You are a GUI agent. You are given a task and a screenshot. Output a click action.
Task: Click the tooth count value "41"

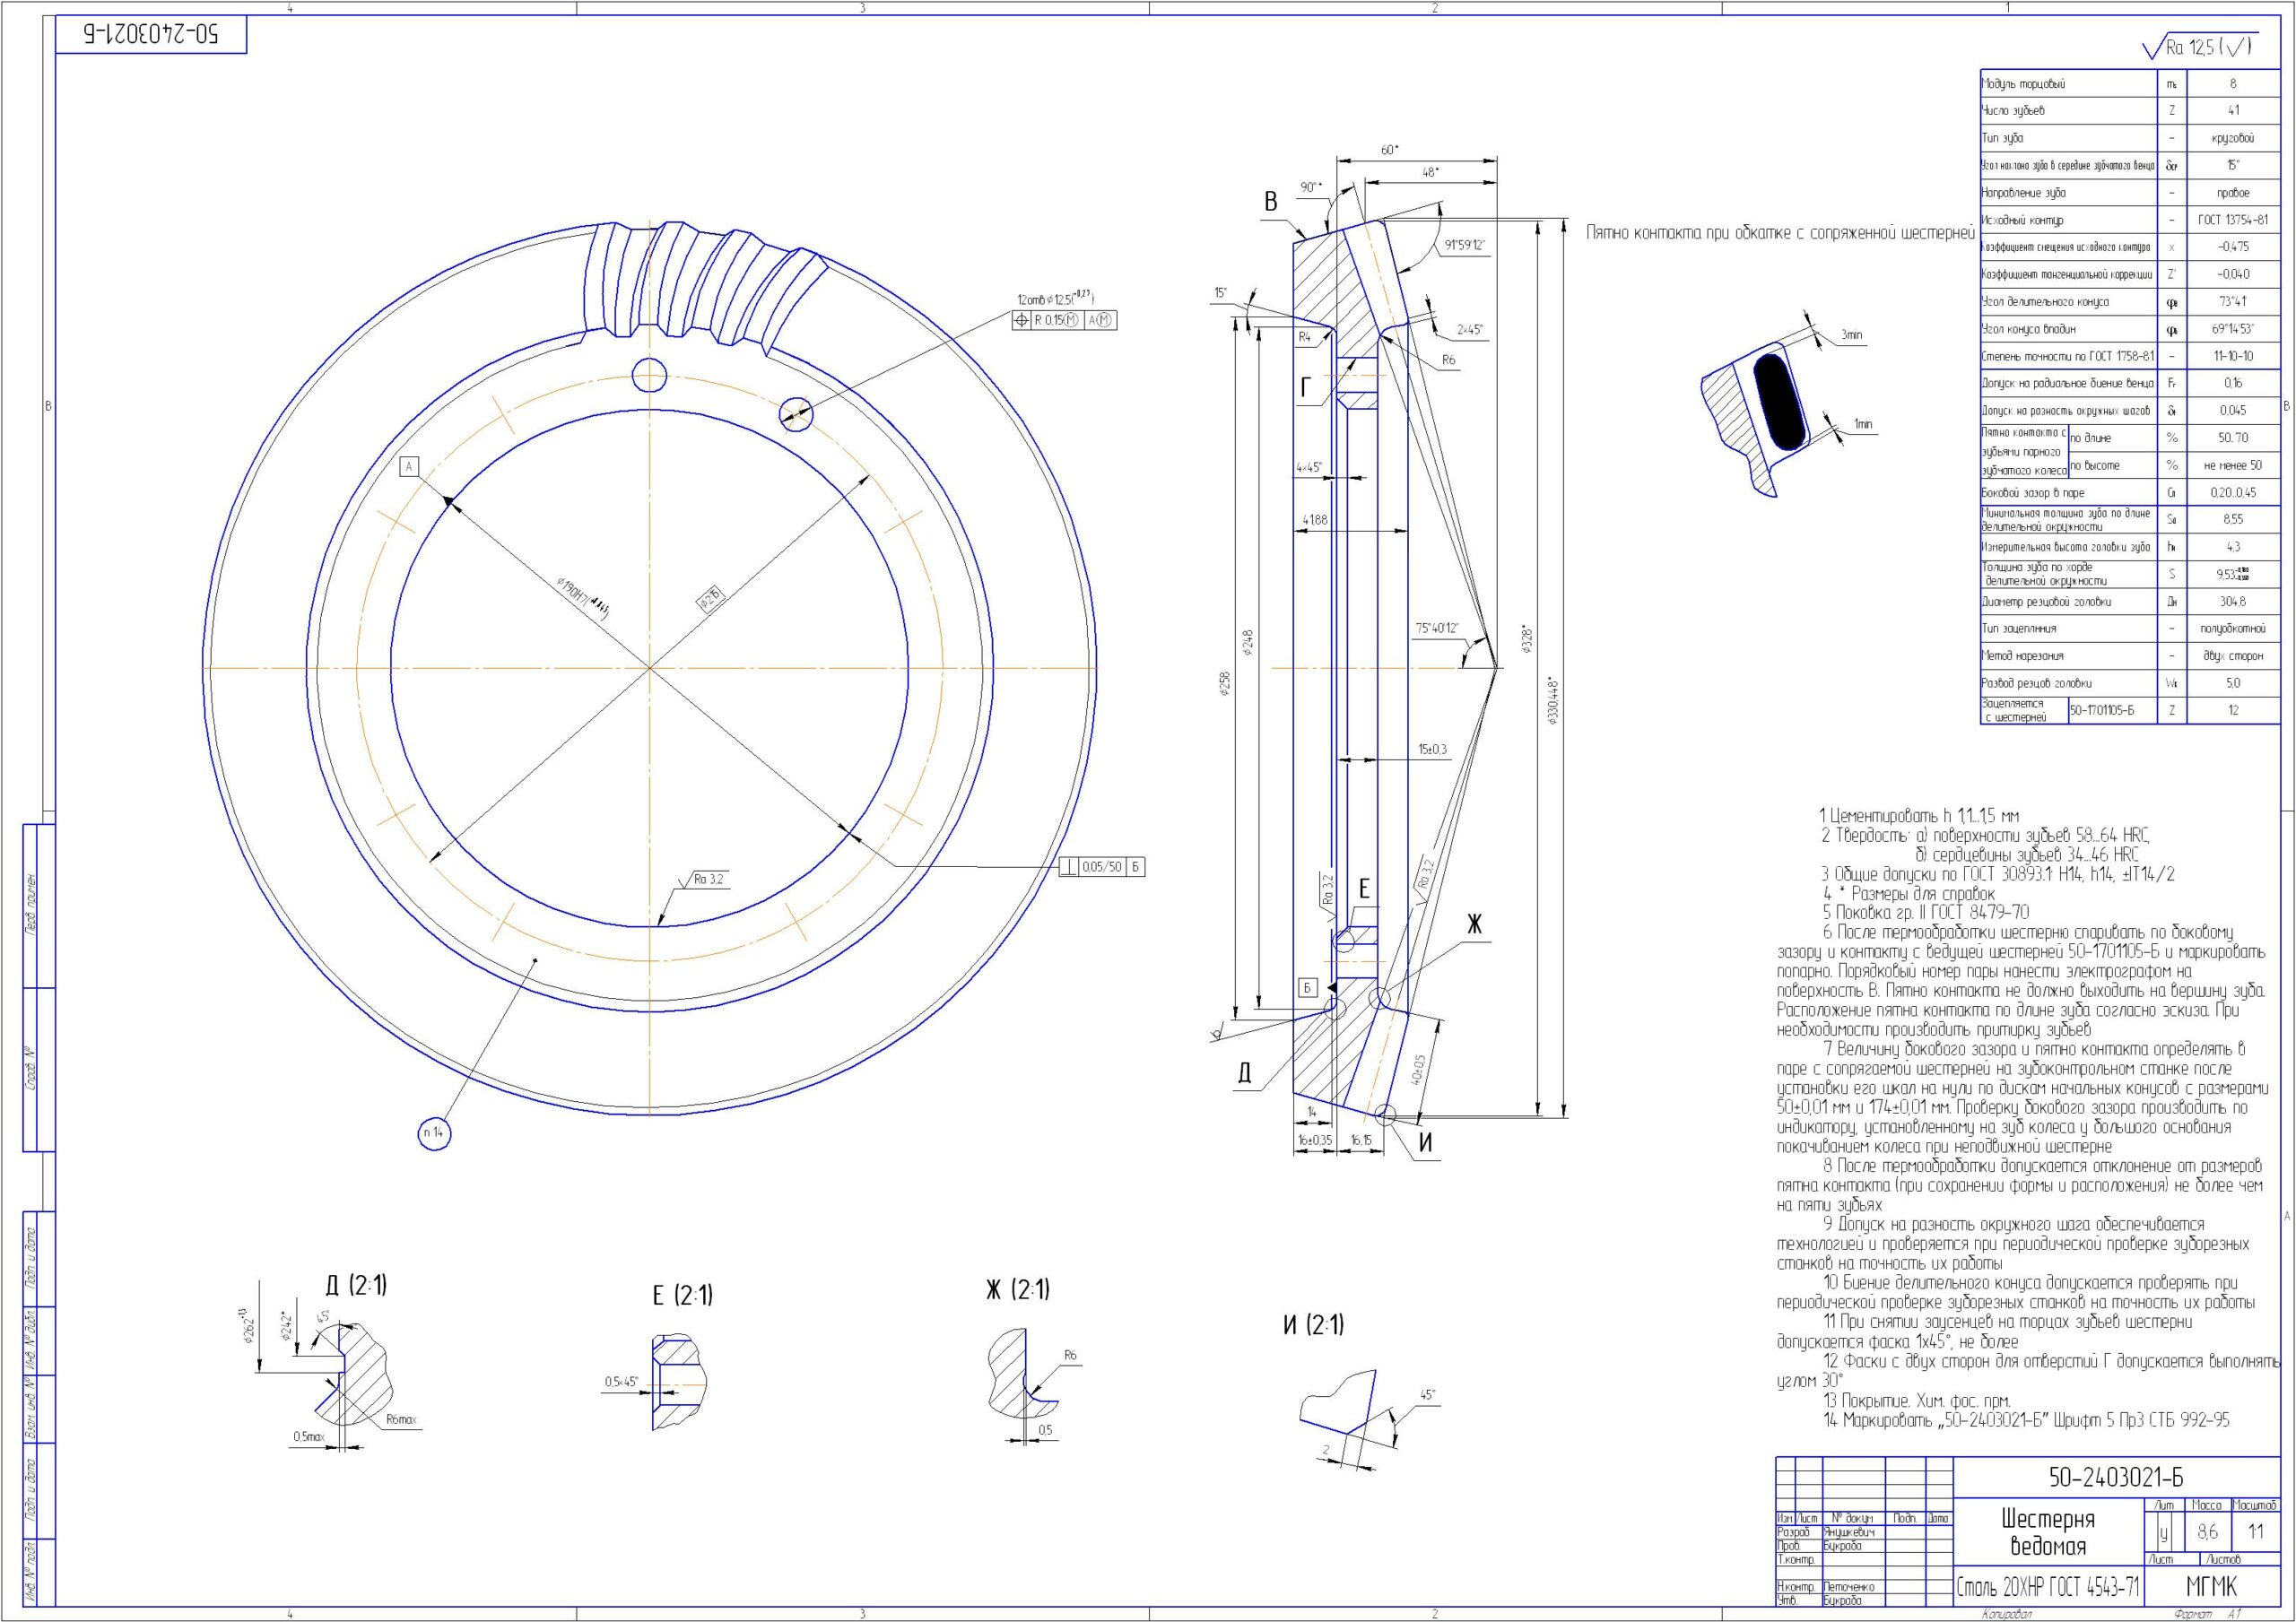click(x=2233, y=111)
